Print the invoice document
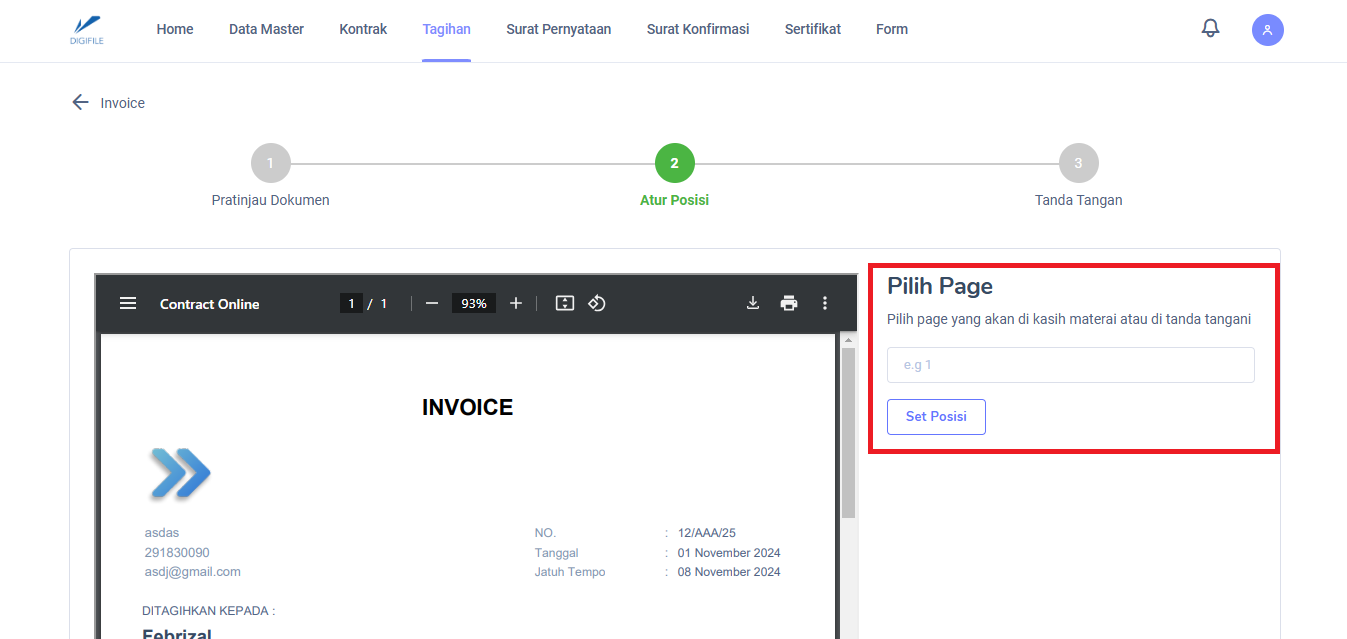The width and height of the screenshot is (1347, 639). click(x=789, y=304)
